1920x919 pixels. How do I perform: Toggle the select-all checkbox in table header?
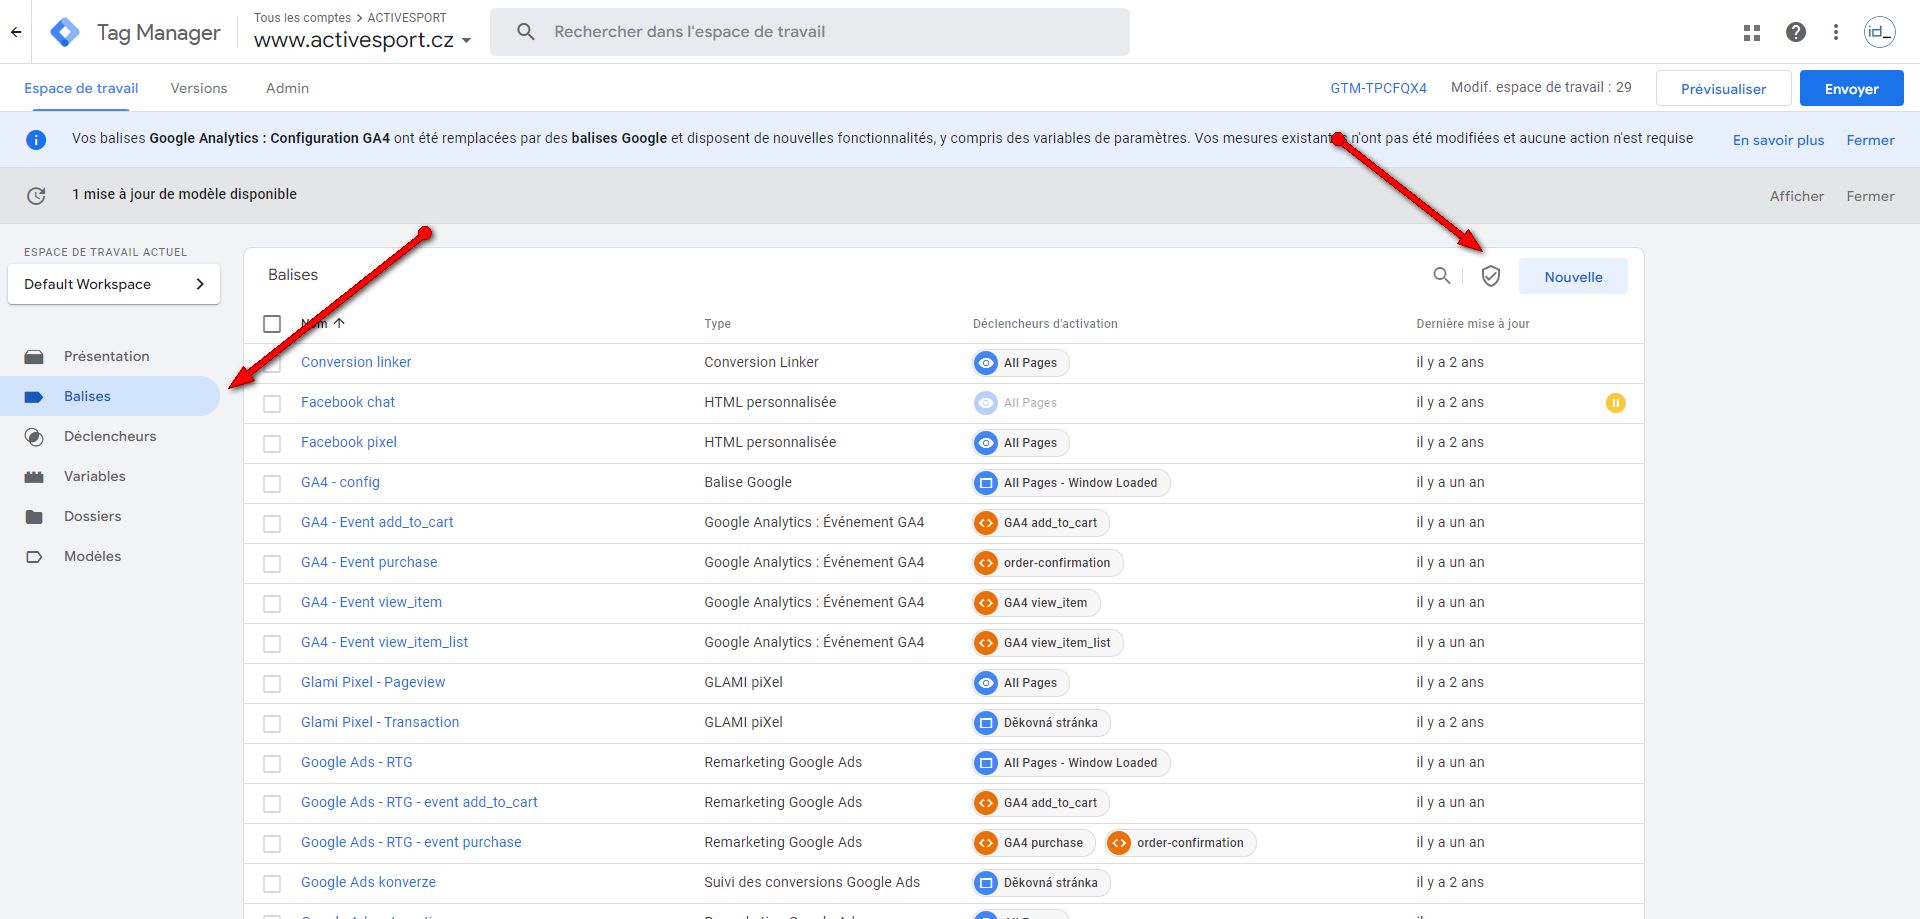point(272,324)
